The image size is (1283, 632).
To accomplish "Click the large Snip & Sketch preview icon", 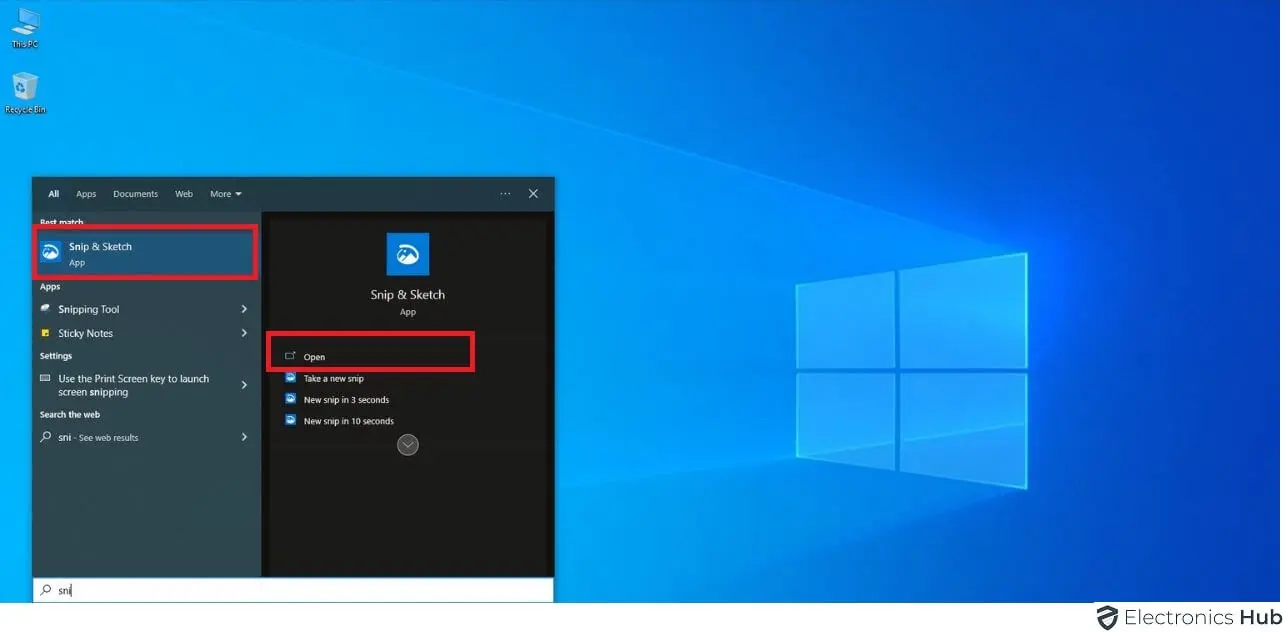I will click(x=408, y=254).
